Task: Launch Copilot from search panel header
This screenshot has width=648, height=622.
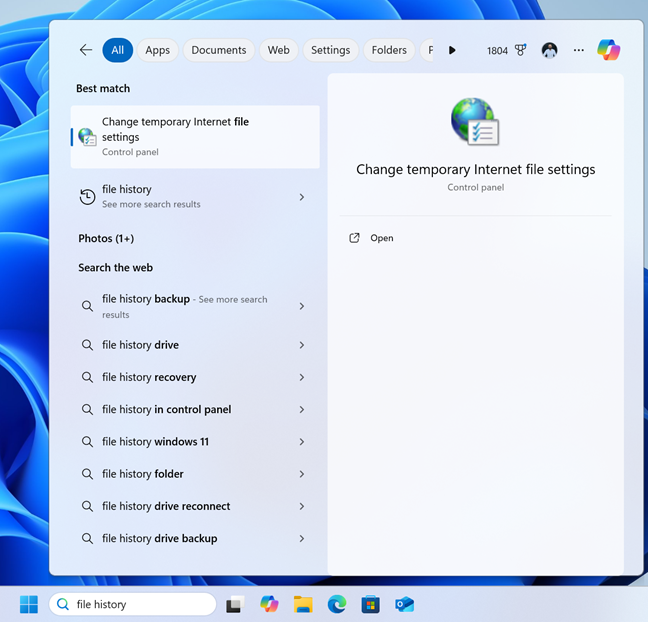Action: click(x=608, y=50)
